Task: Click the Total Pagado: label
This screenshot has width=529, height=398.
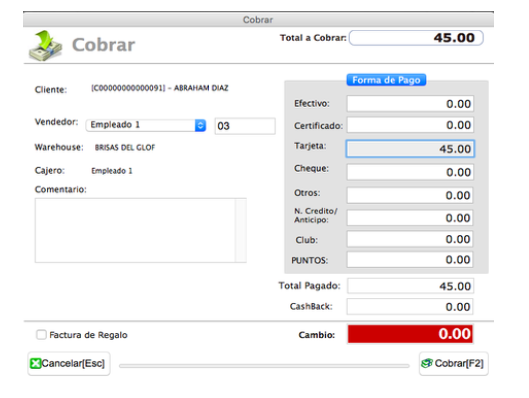Action: (x=309, y=286)
